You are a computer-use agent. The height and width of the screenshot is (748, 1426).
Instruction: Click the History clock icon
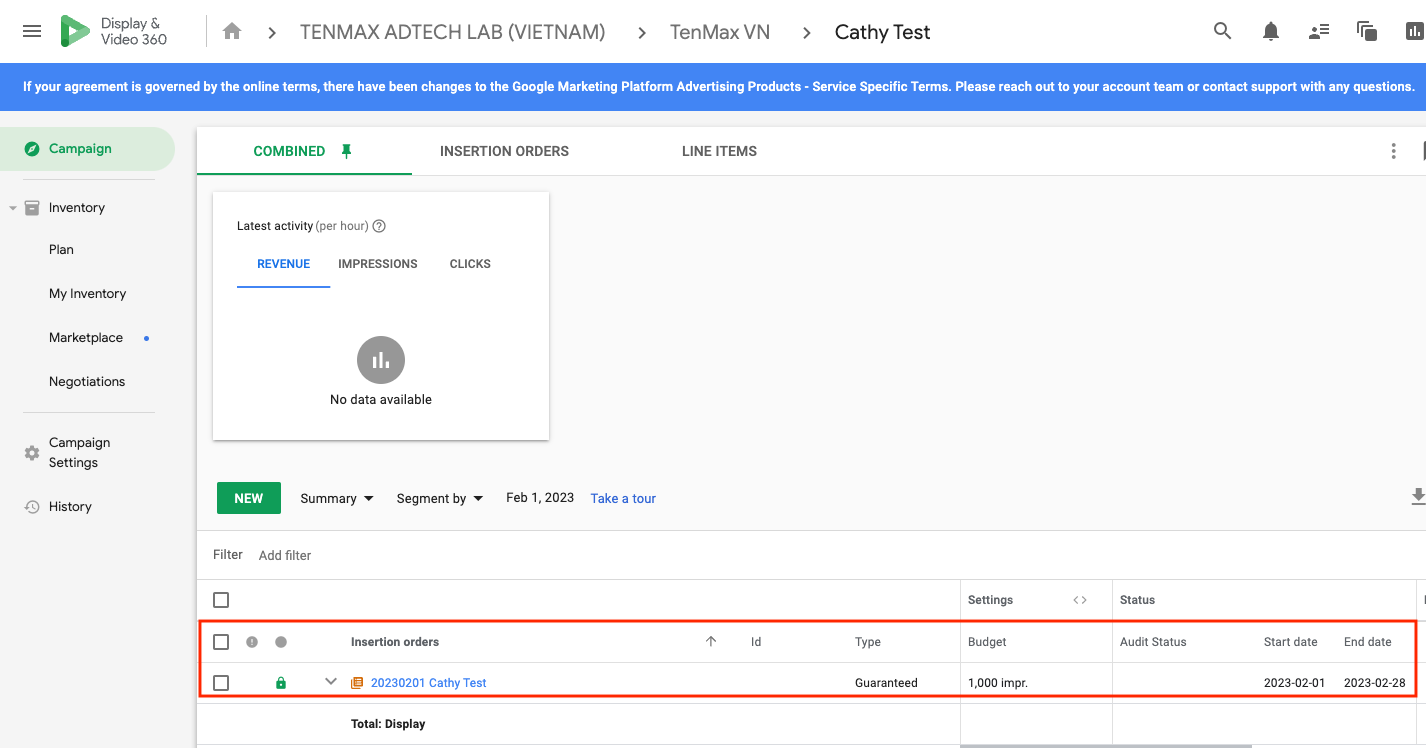(x=32, y=507)
